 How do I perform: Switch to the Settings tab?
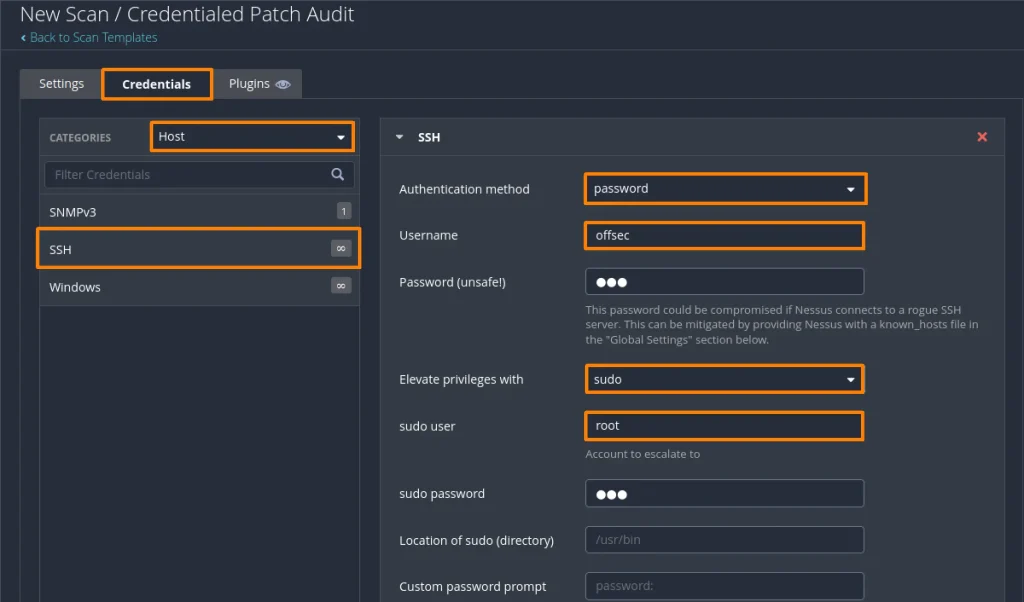pos(61,84)
